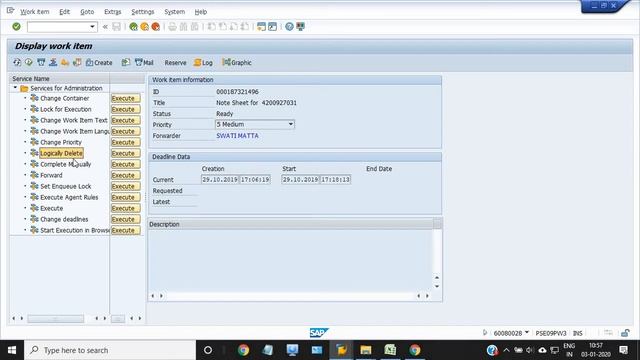Click the open padlock icon in status bar
Image resolution: width=640 pixels, height=360 pixels.
point(625,333)
